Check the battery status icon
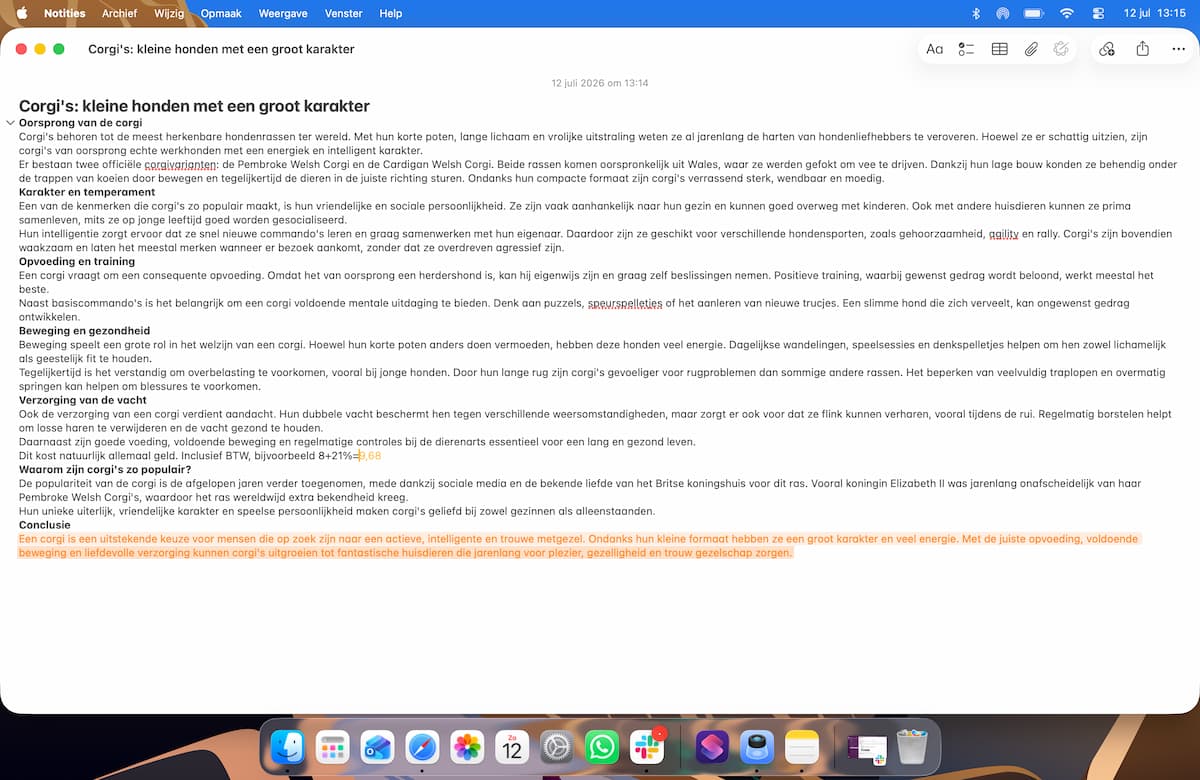 (x=1034, y=13)
